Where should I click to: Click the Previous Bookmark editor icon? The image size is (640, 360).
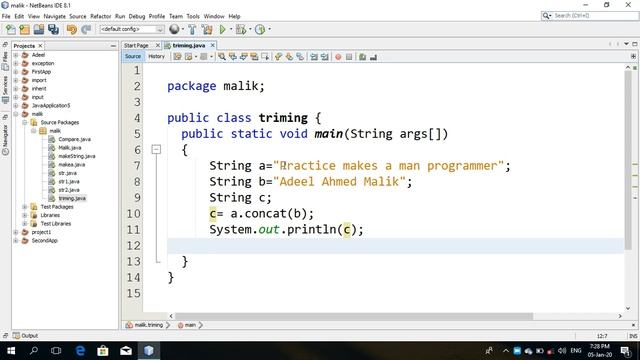278,57
